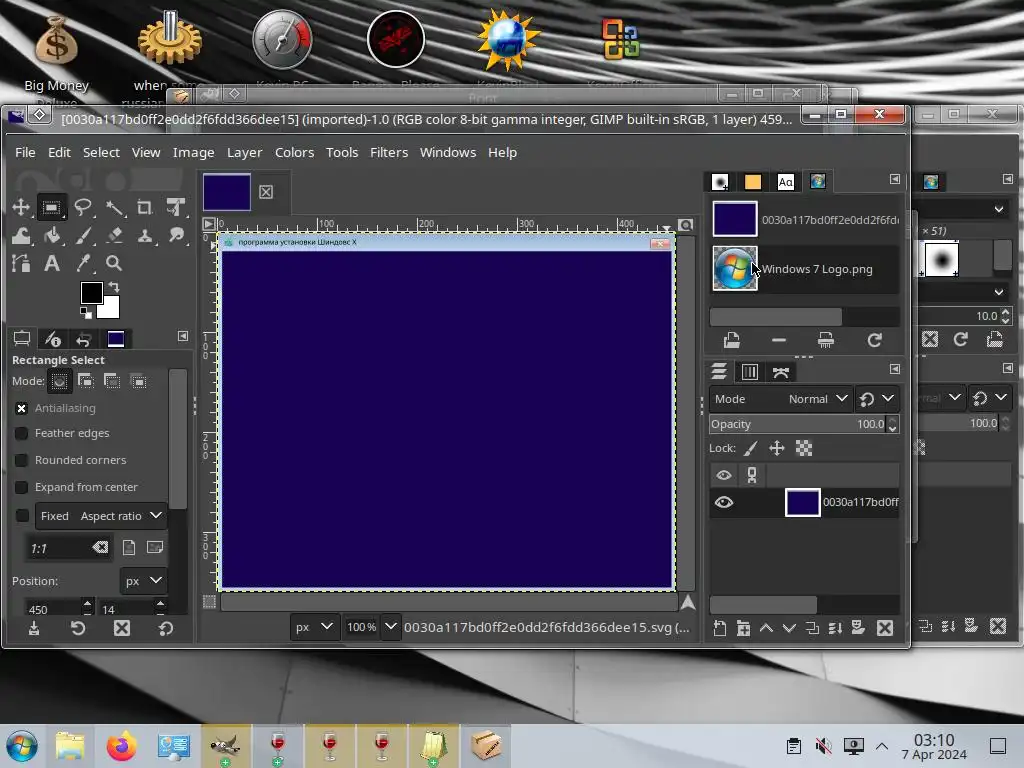Select the Fuzzy Select magic wand tool
The image size is (1024, 768).
click(x=114, y=208)
